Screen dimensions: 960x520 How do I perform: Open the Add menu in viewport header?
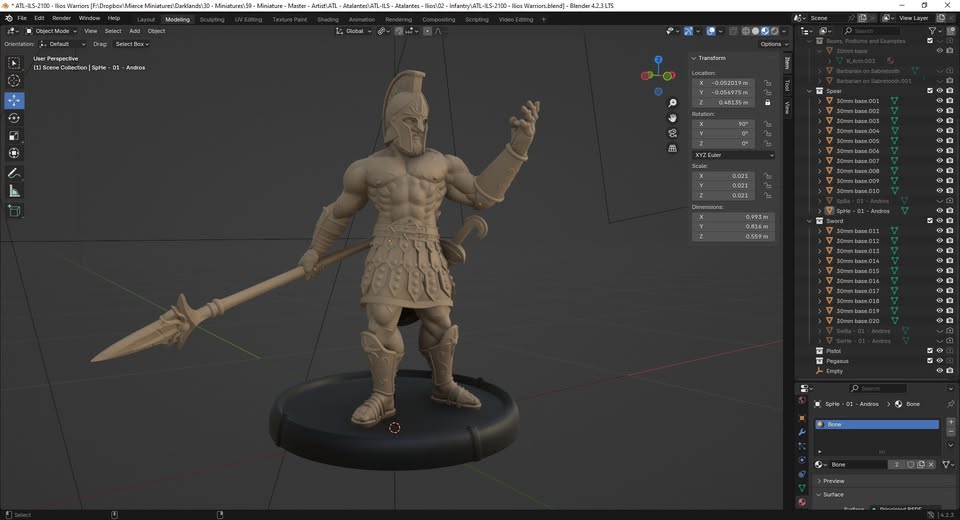[x=134, y=31]
